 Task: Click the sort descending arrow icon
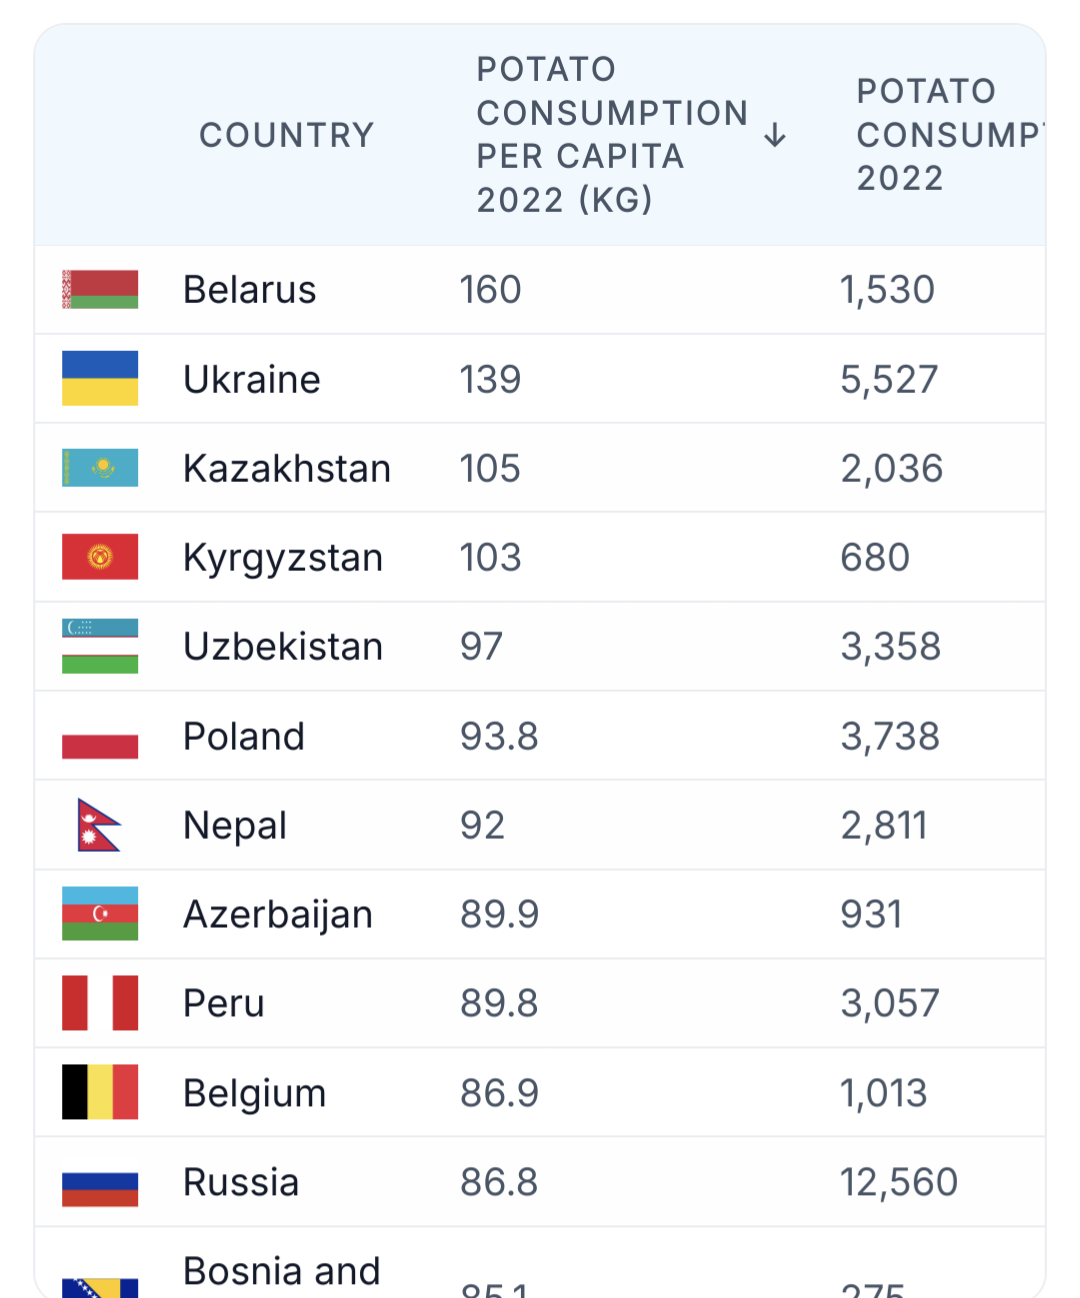(775, 136)
